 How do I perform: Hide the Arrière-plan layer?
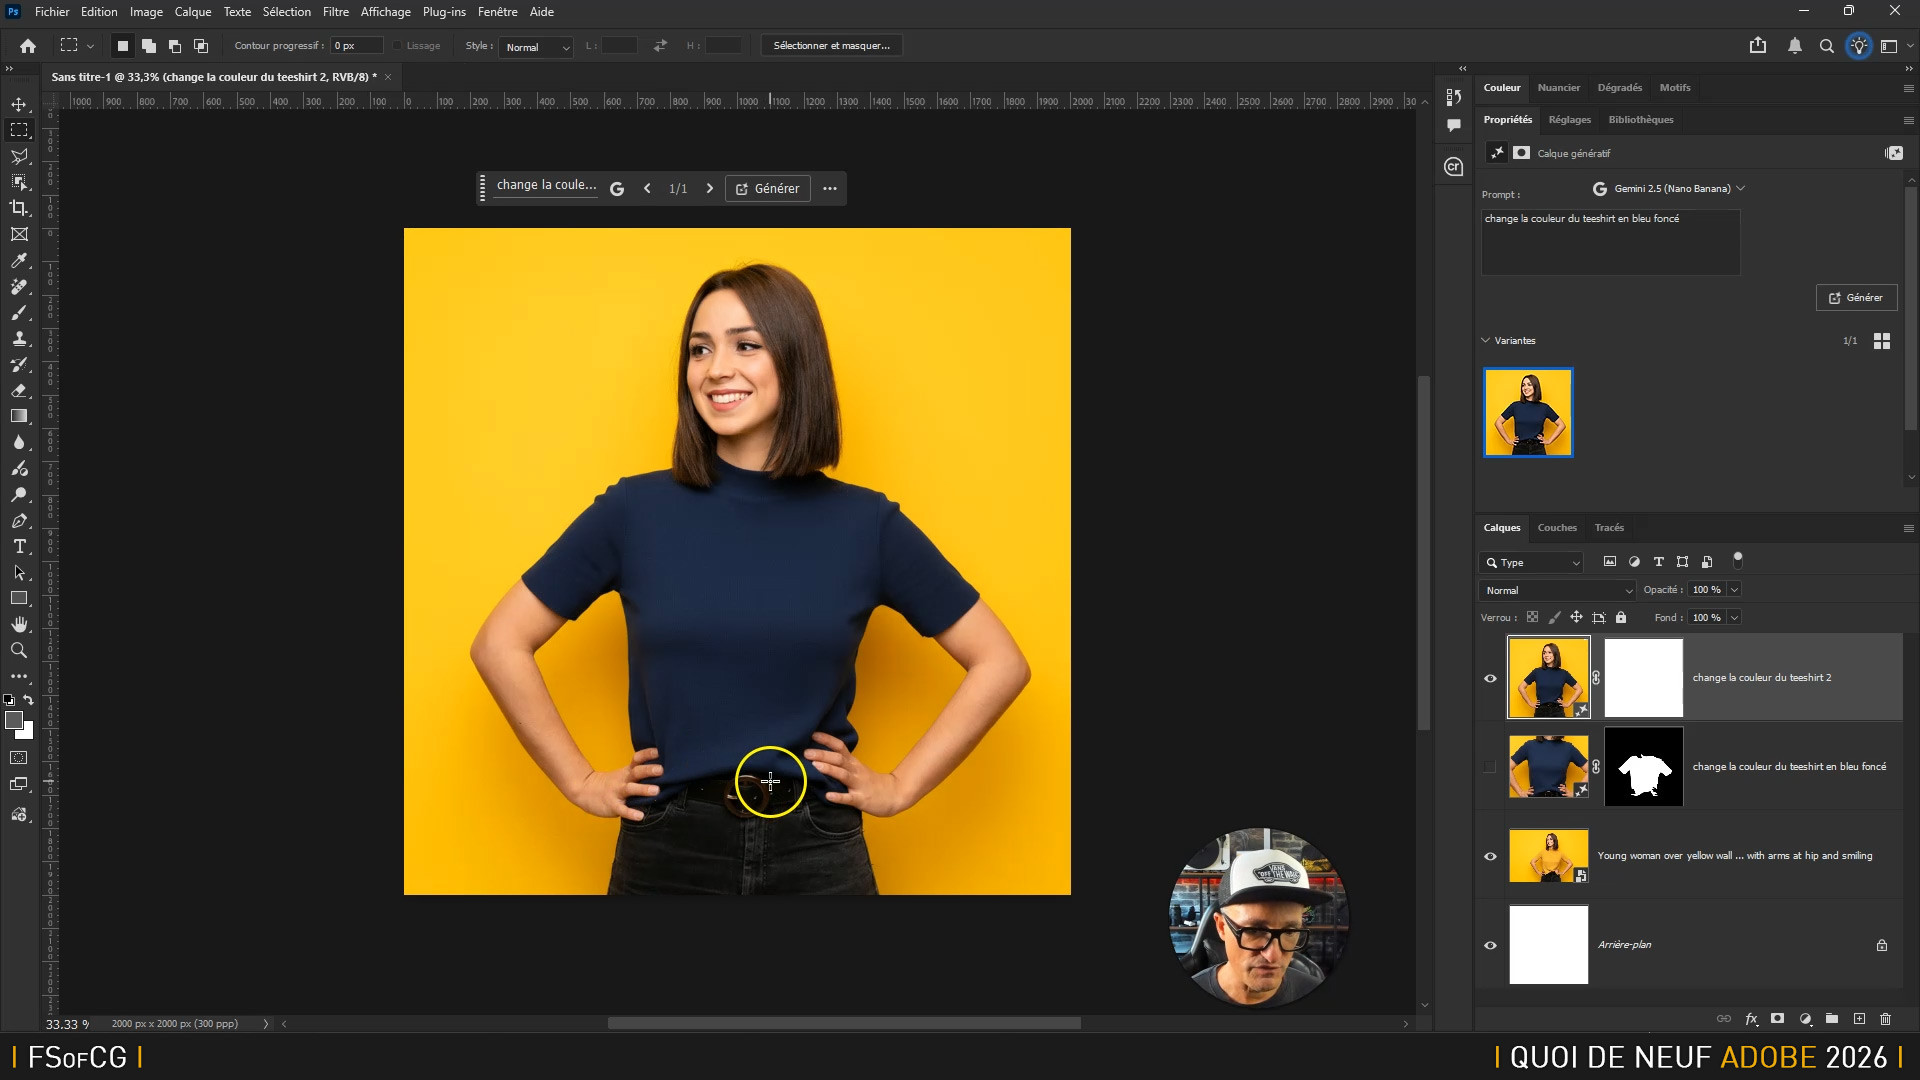click(1490, 945)
